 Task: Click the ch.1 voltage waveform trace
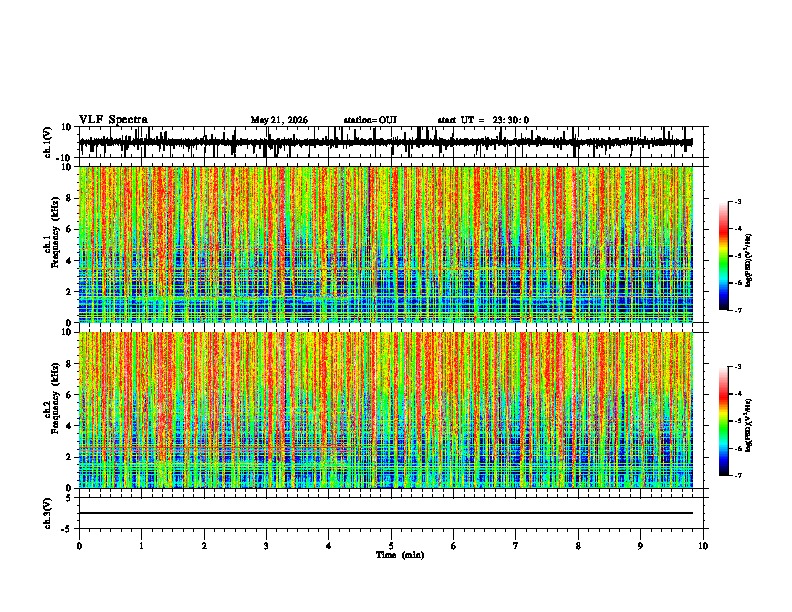tap(386, 142)
